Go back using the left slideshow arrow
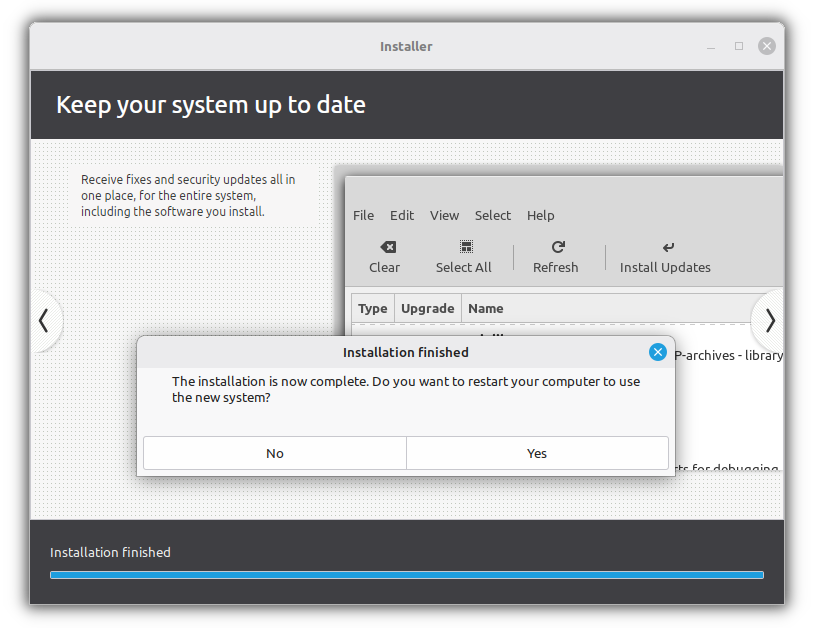 (45, 321)
